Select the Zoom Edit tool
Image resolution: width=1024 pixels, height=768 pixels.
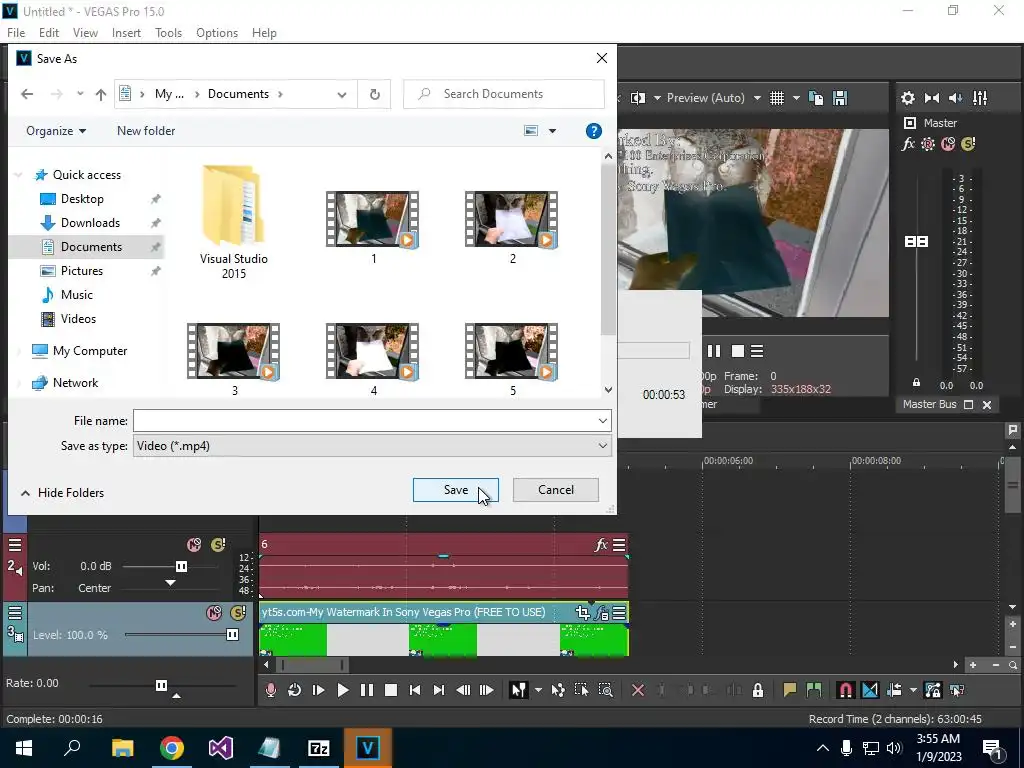click(x=605, y=690)
